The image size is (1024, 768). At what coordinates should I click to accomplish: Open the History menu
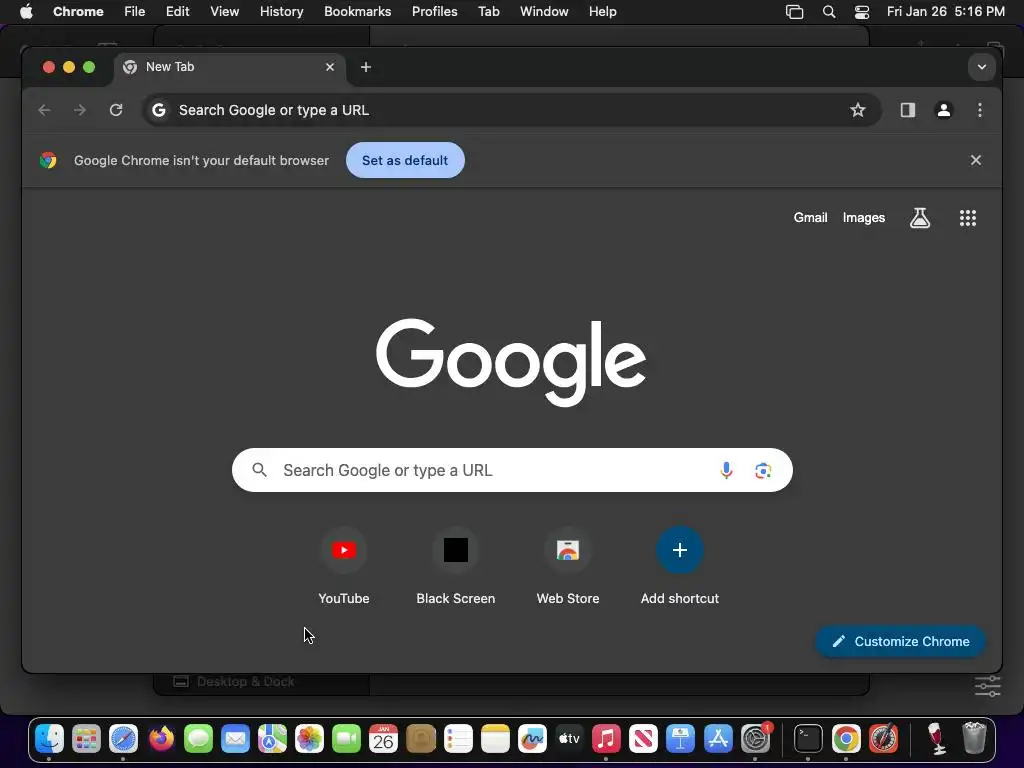281,11
